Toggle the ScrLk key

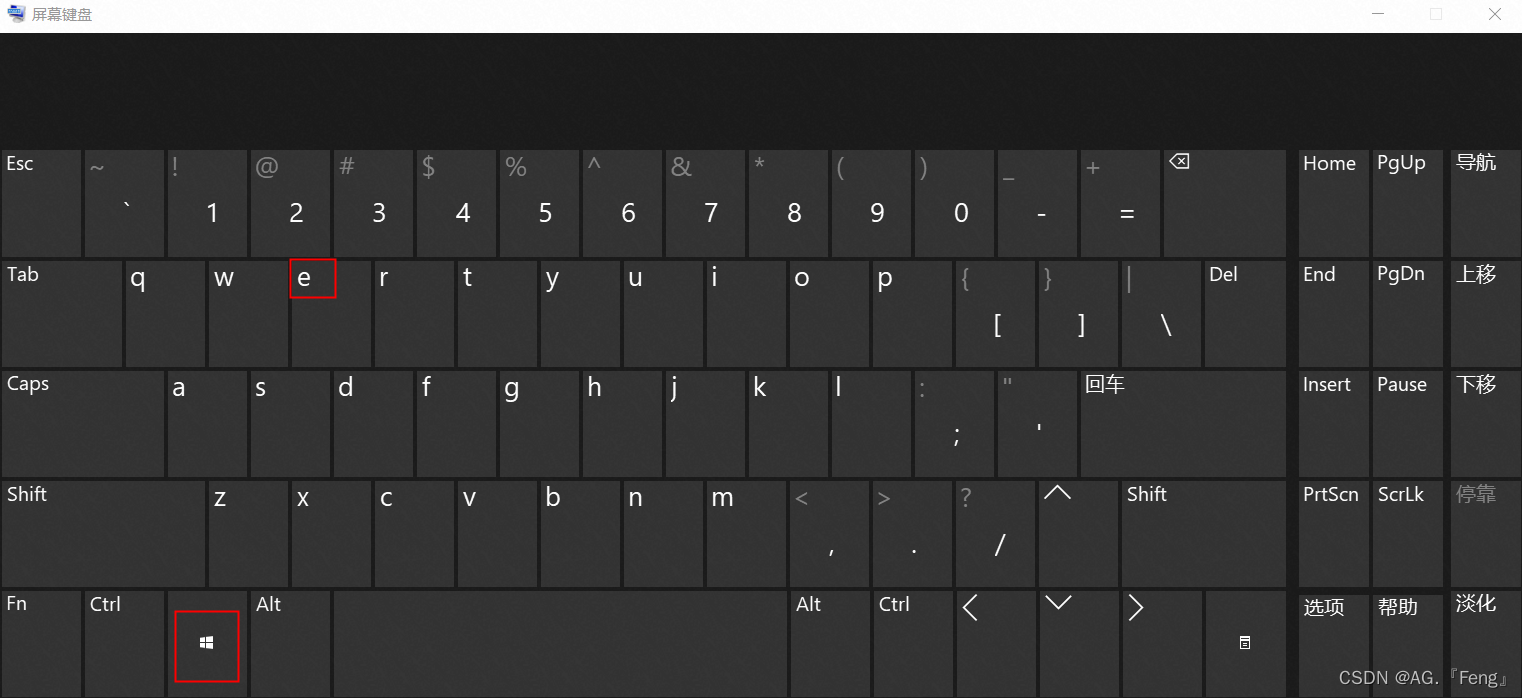1407,532
